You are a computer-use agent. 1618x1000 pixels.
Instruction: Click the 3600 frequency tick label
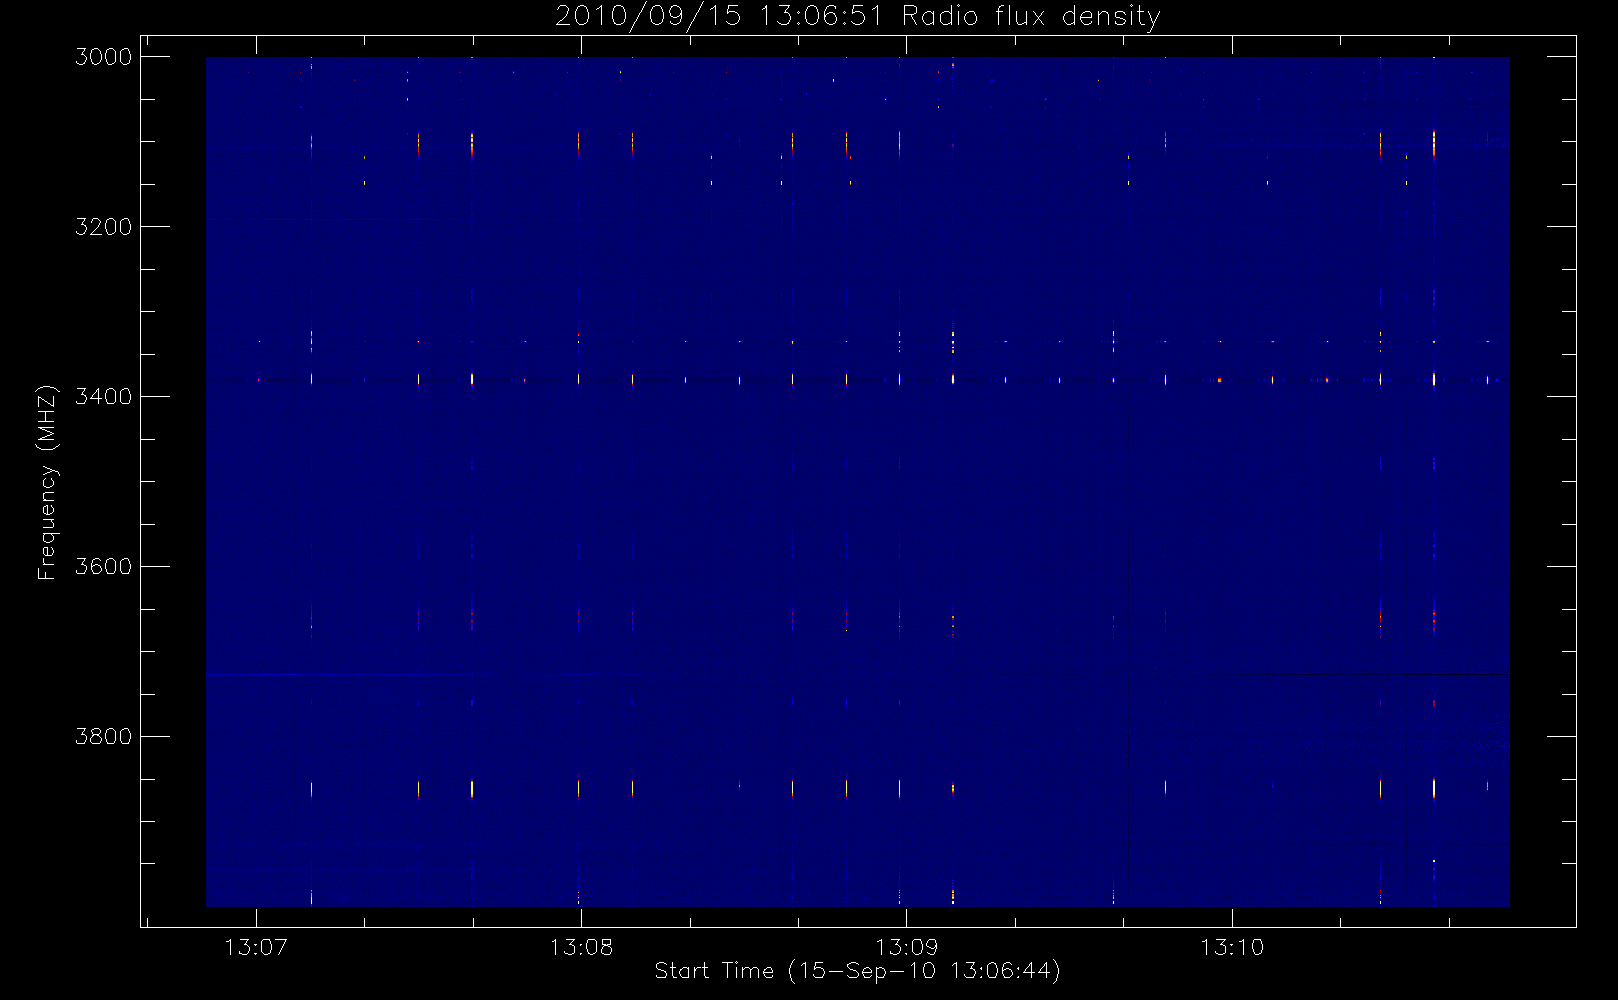[x=104, y=567]
